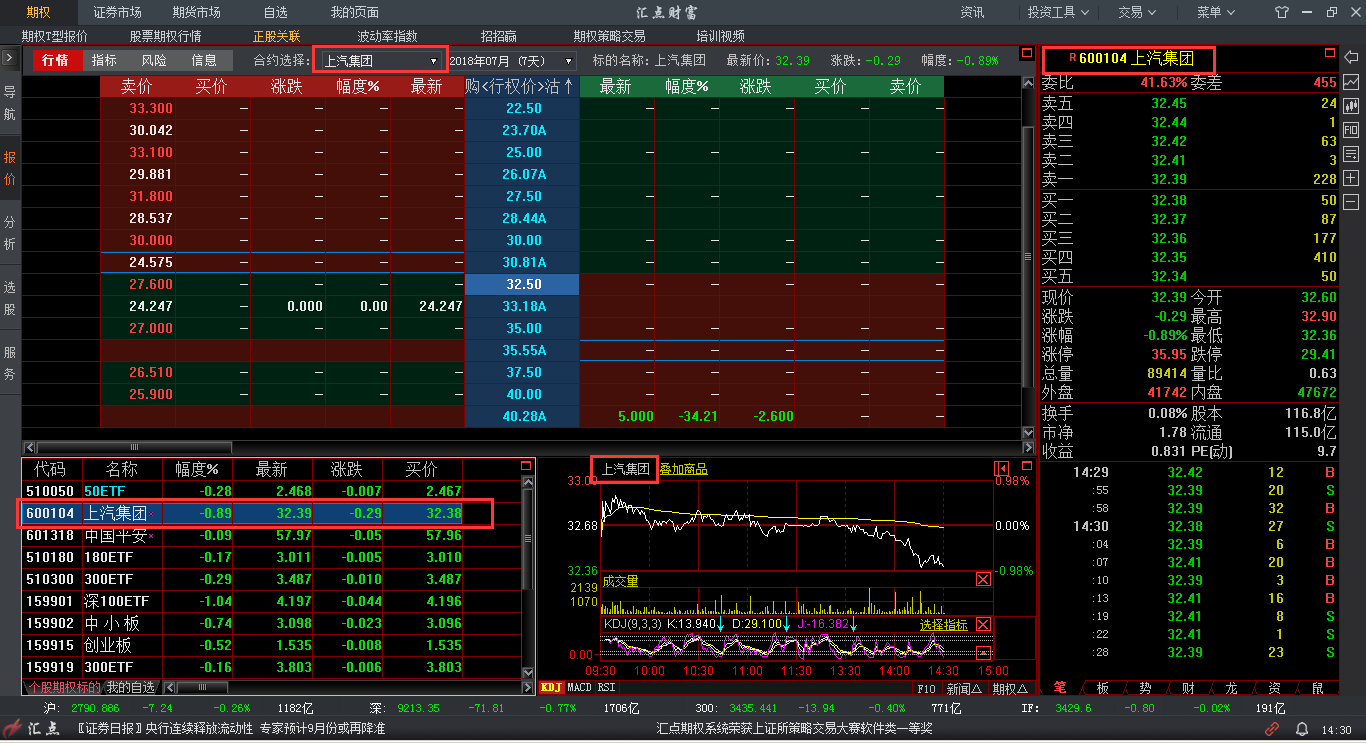Toggle the 信息 view button
The width and height of the screenshot is (1366, 743).
point(204,60)
